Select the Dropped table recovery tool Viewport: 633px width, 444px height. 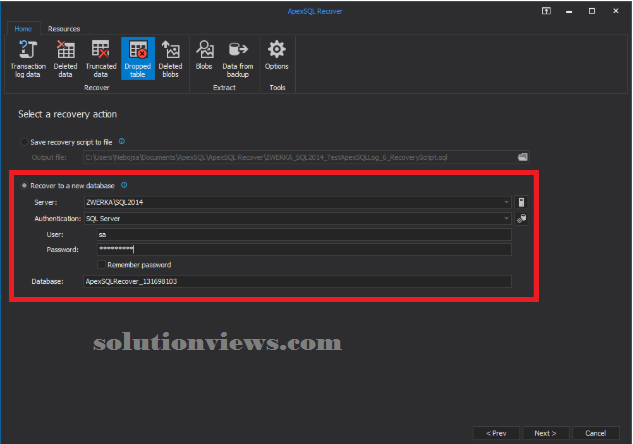pos(138,59)
